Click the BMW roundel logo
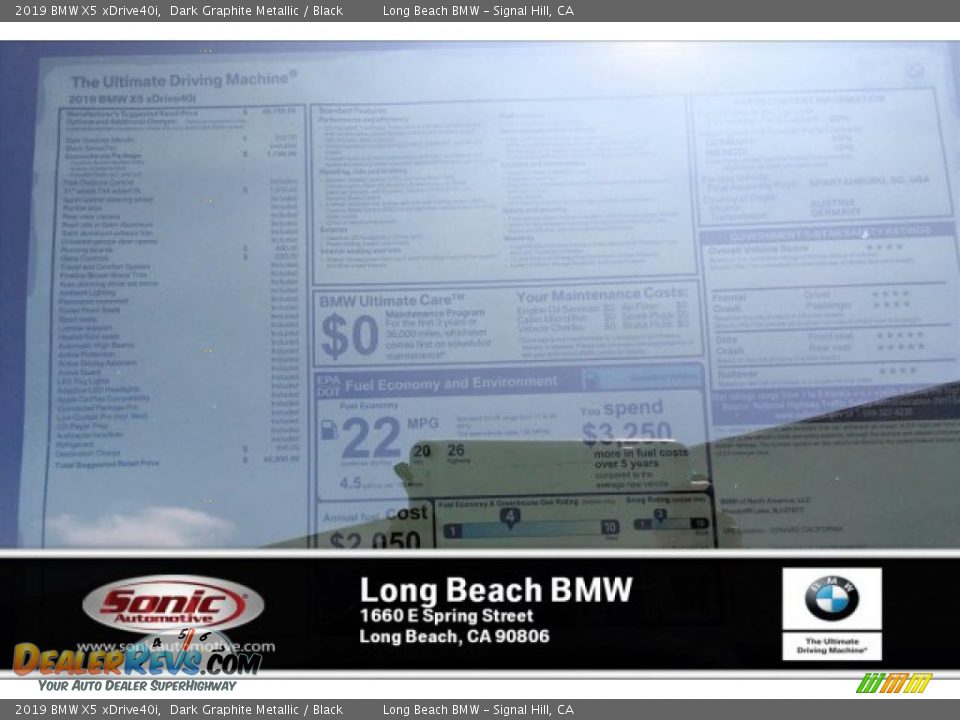The height and width of the screenshot is (720, 960). (831, 598)
